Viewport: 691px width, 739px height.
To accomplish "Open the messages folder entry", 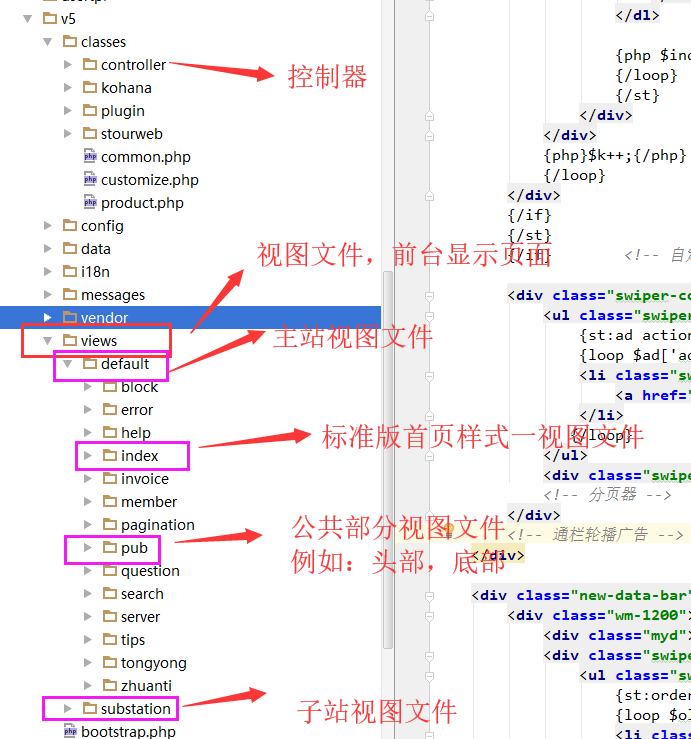I will point(112,295).
